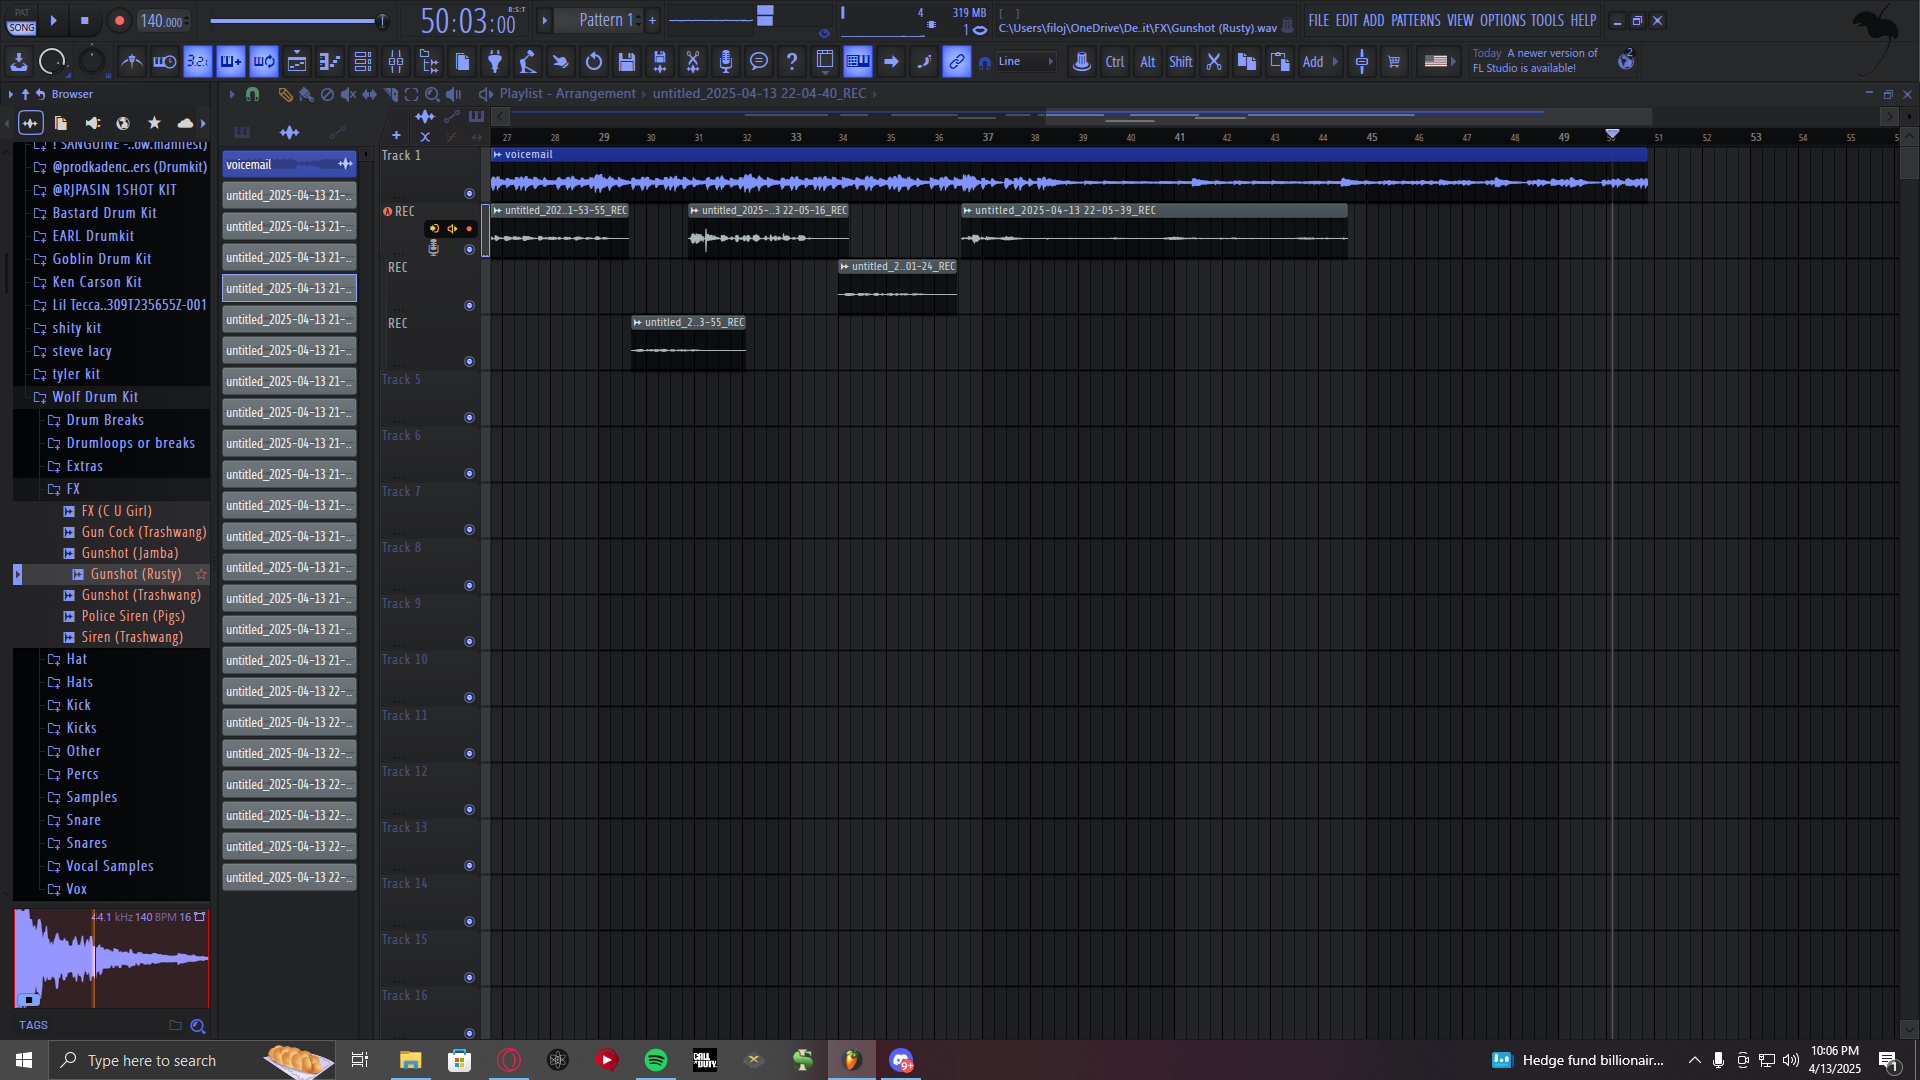Select Gunshot (Jamba) sample in browser

(130, 553)
